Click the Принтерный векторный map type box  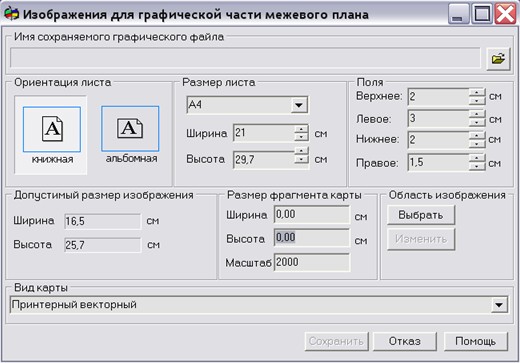[x=259, y=305]
